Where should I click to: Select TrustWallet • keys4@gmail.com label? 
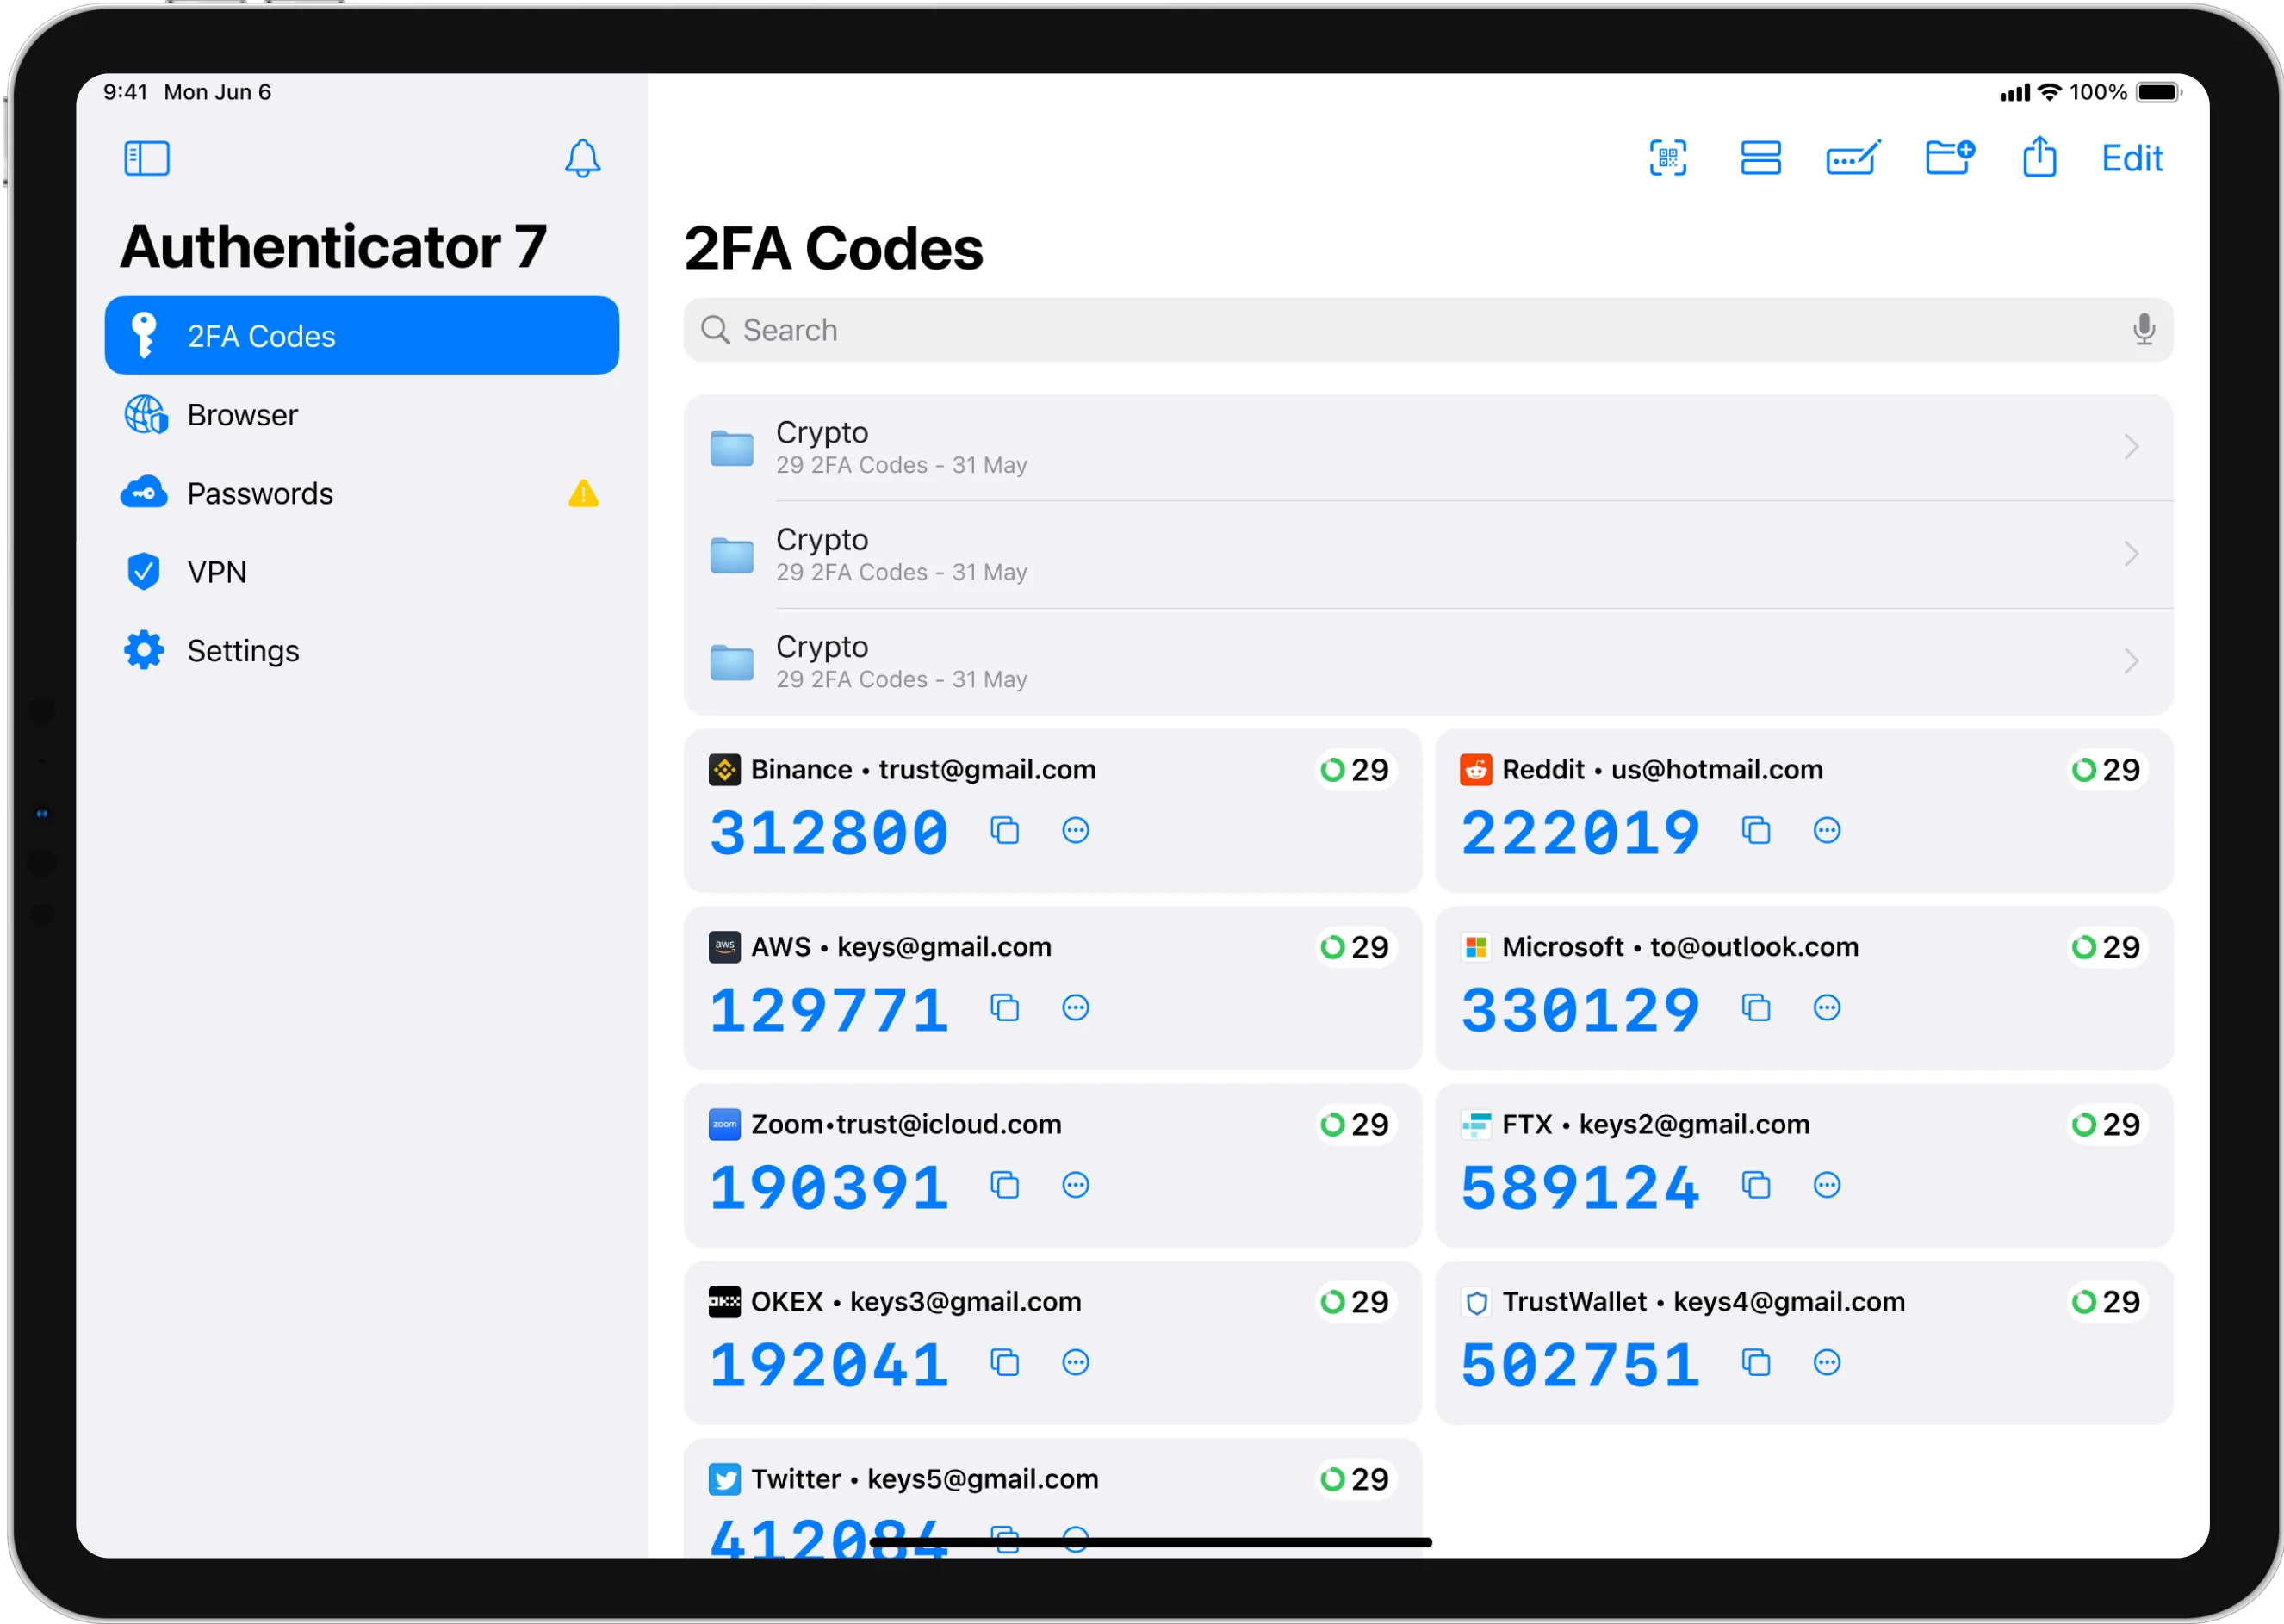1703,1301
